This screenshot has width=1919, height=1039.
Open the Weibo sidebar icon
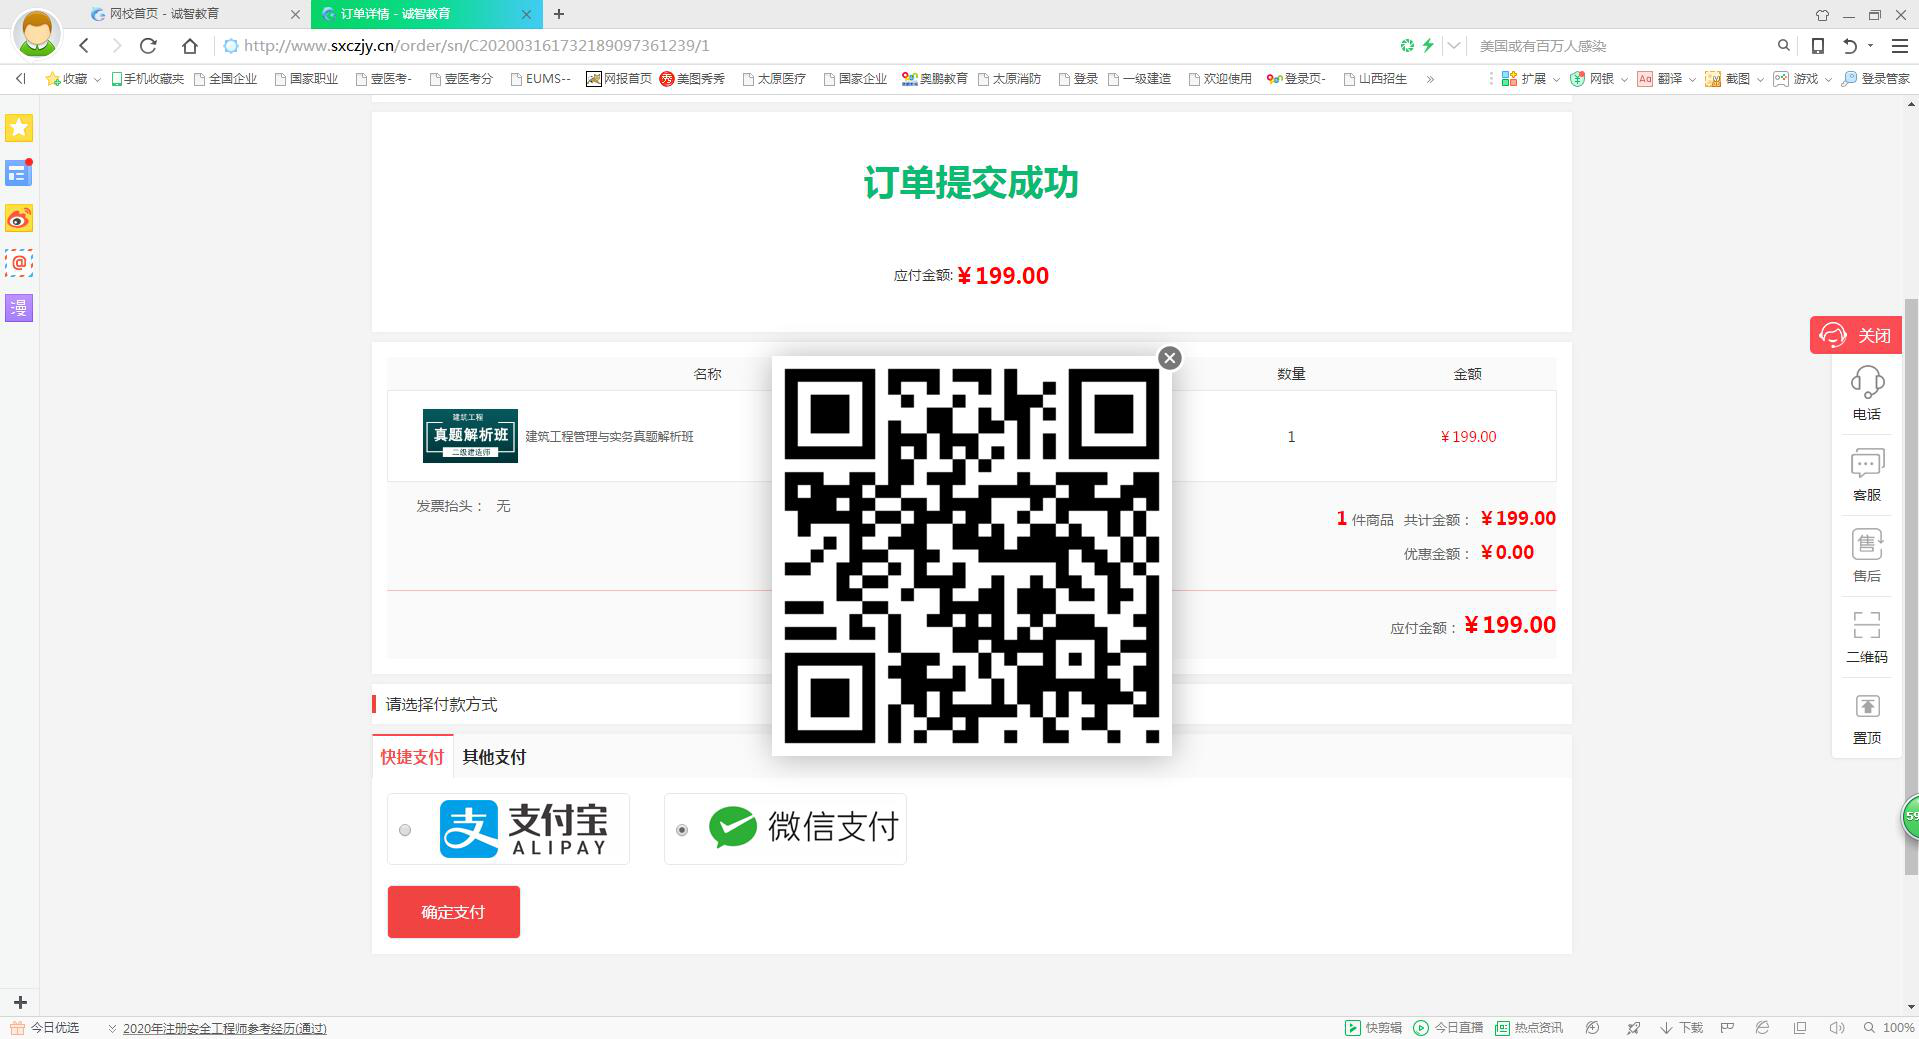click(x=19, y=218)
